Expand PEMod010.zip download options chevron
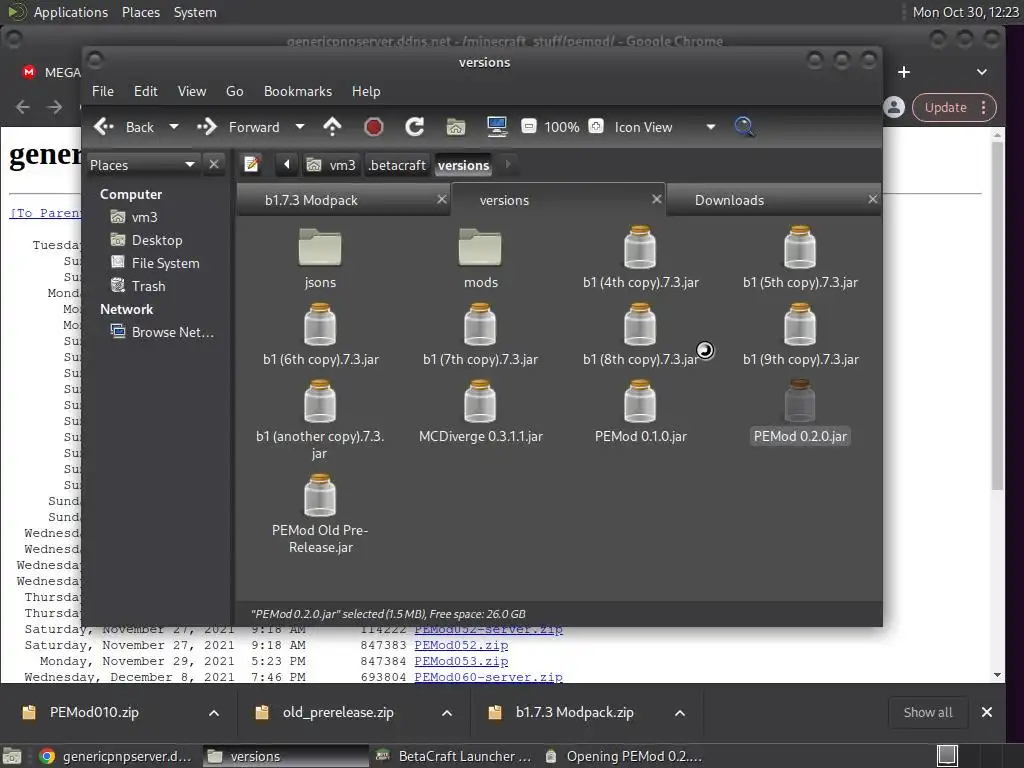This screenshot has height=768, width=1024. 214,712
